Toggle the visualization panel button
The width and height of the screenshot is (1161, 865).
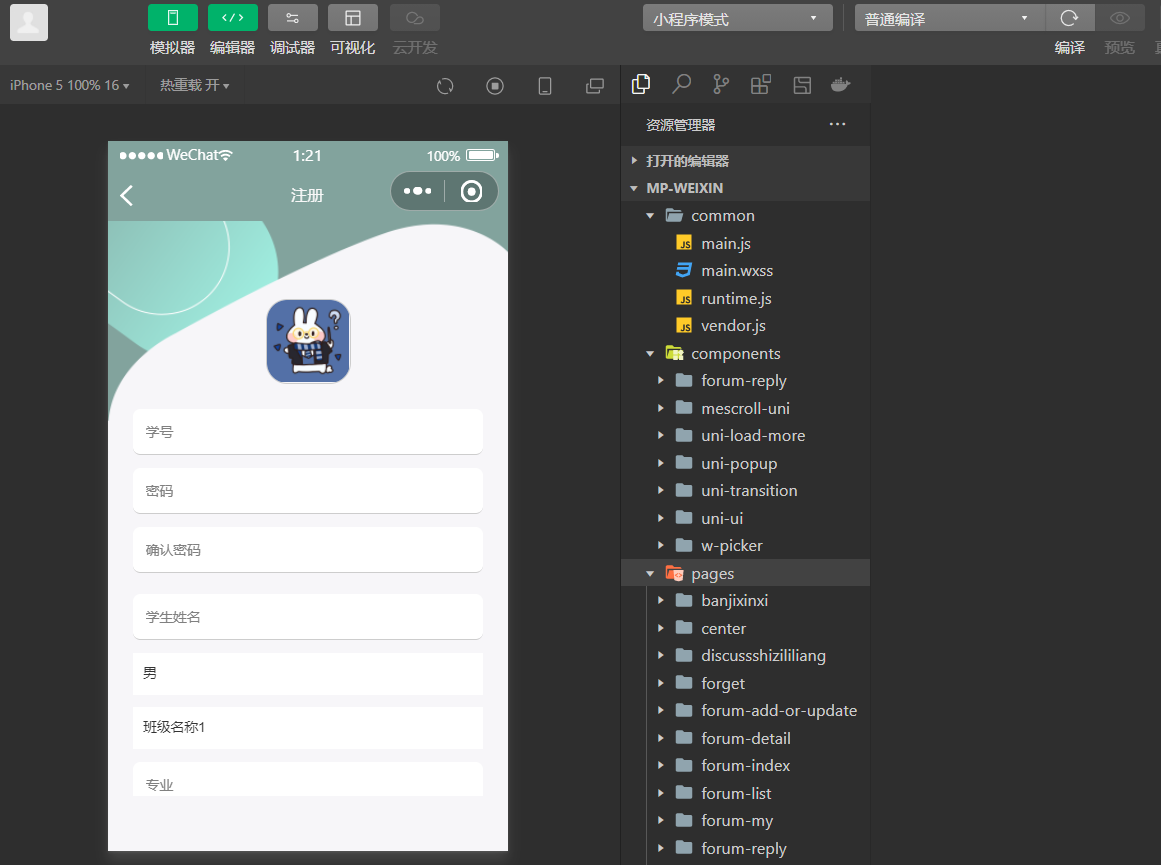pyautogui.click(x=352, y=18)
